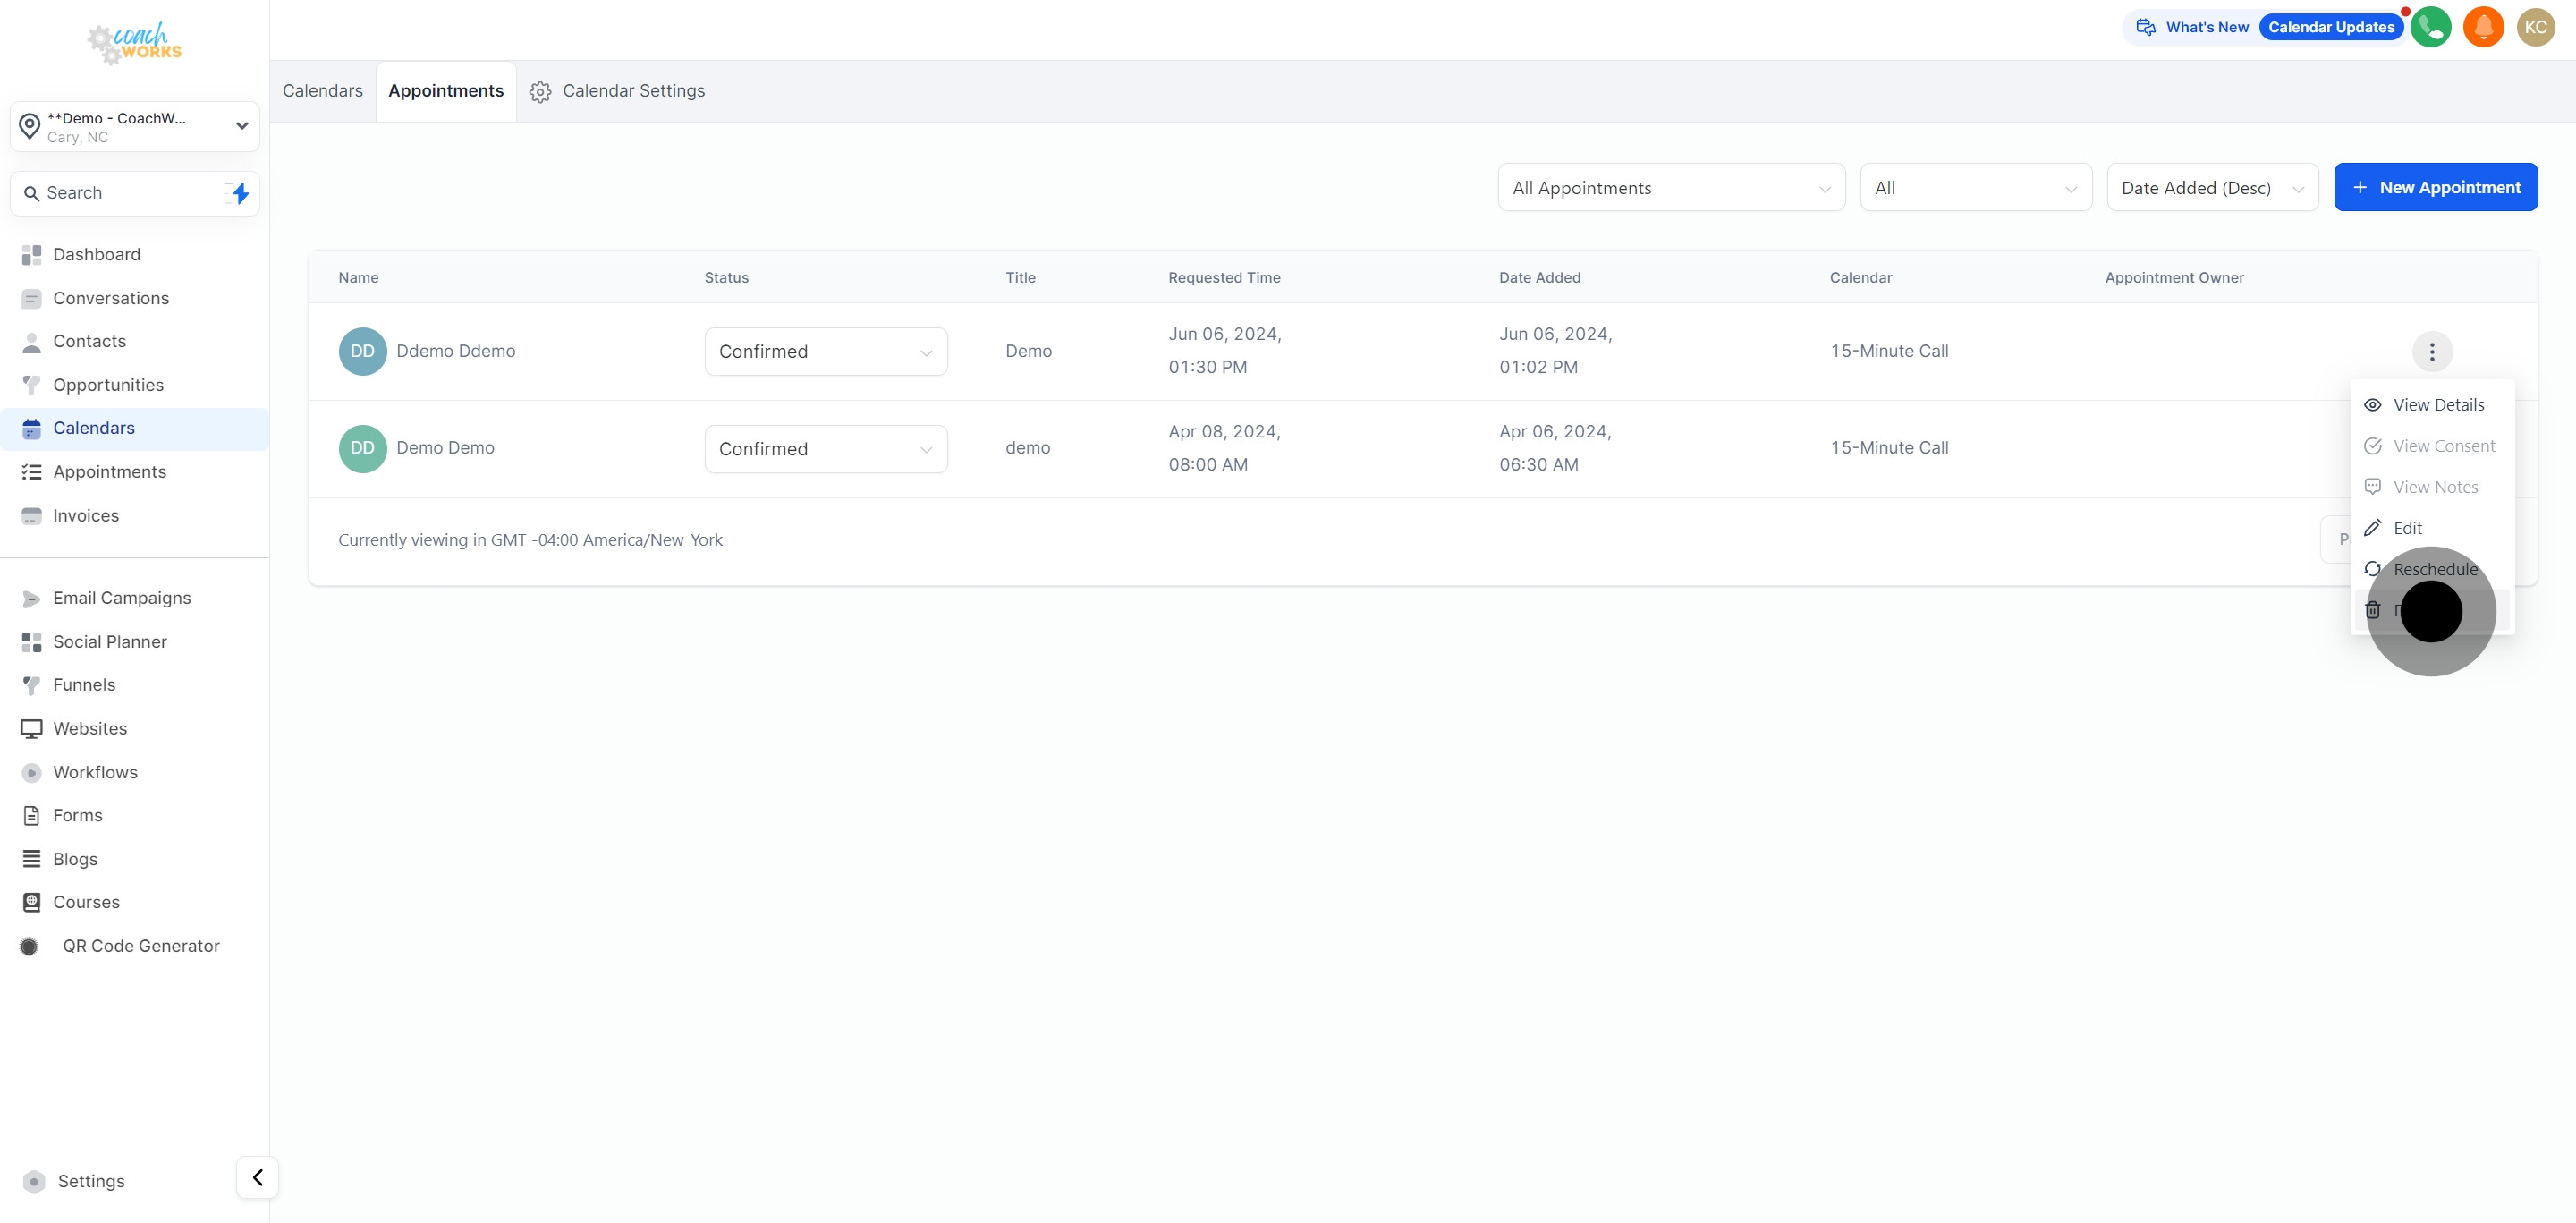The image size is (2576, 1223).
Task: Click the green phone dialer icon
Action: [2430, 27]
